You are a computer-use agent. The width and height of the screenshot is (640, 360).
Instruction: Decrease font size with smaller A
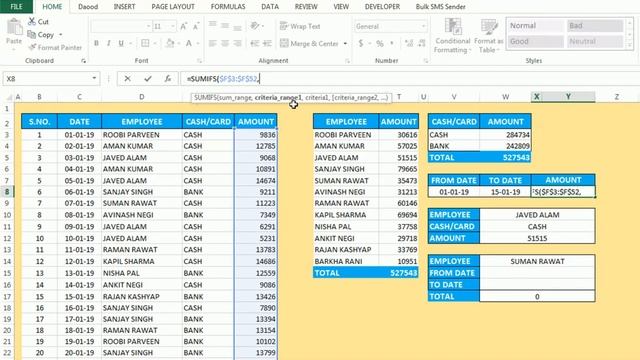(196, 27)
